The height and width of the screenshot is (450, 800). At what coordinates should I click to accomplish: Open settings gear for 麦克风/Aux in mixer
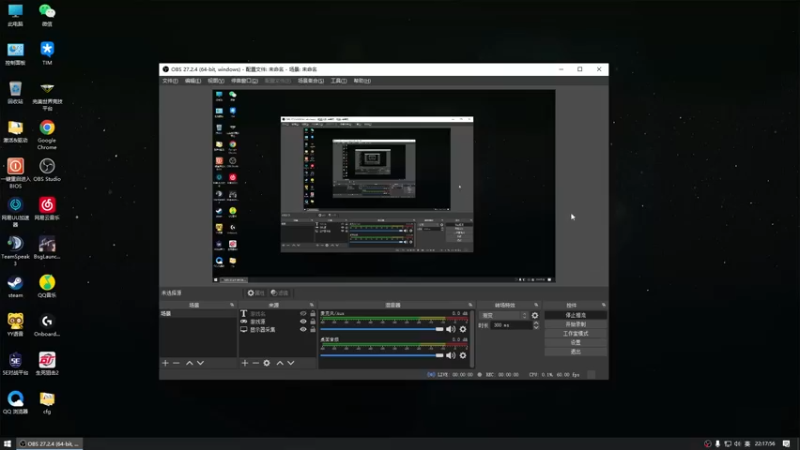(463, 330)
